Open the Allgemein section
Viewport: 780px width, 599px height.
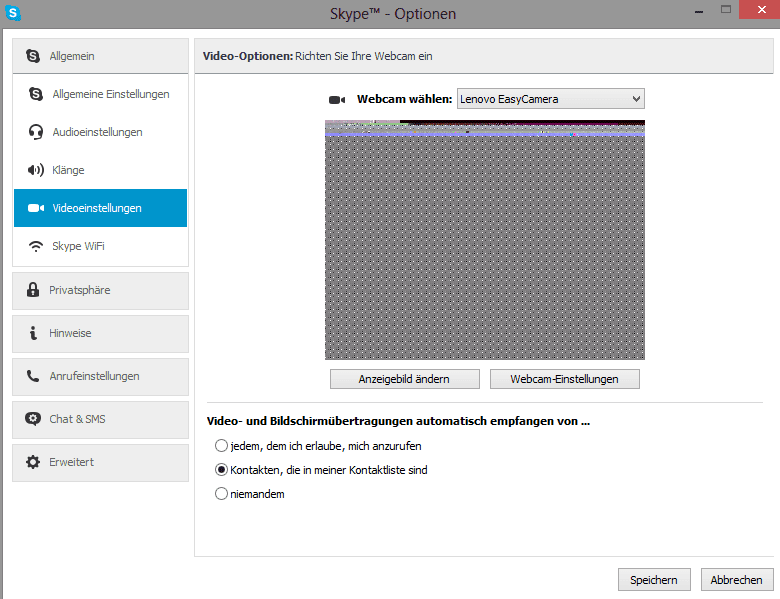coord(100,56)
